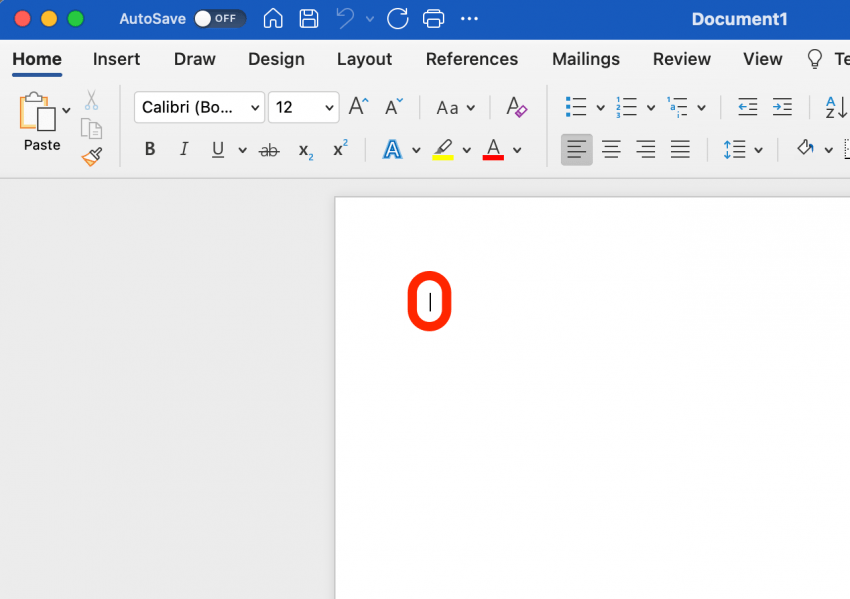This screenshot has height=599, width=850.
Task: Apply bold formatting
Action: tap(149, 149)
